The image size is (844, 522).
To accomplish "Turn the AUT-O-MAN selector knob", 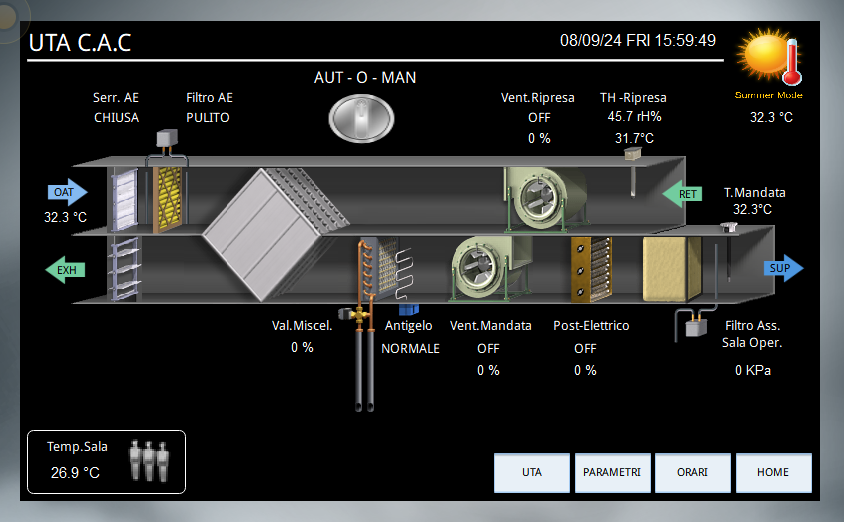I will (363, 116).
